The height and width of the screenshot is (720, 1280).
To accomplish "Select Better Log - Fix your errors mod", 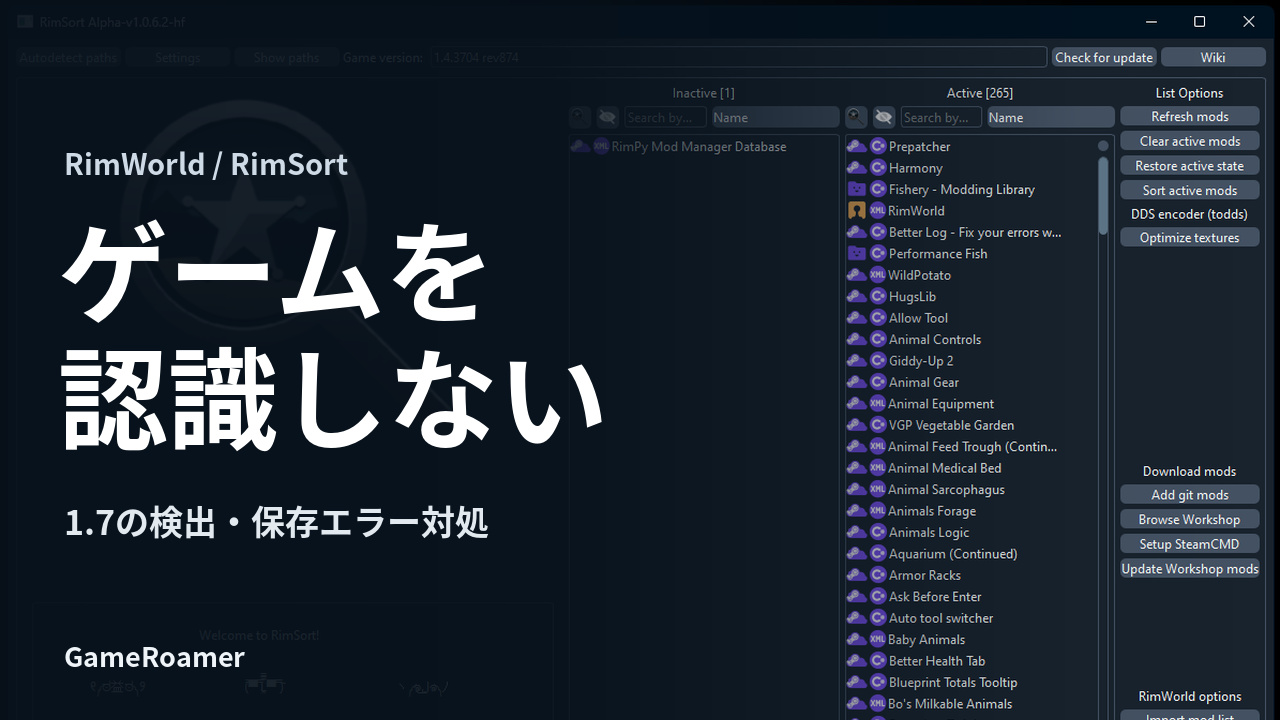I will [x=971, y=232].
